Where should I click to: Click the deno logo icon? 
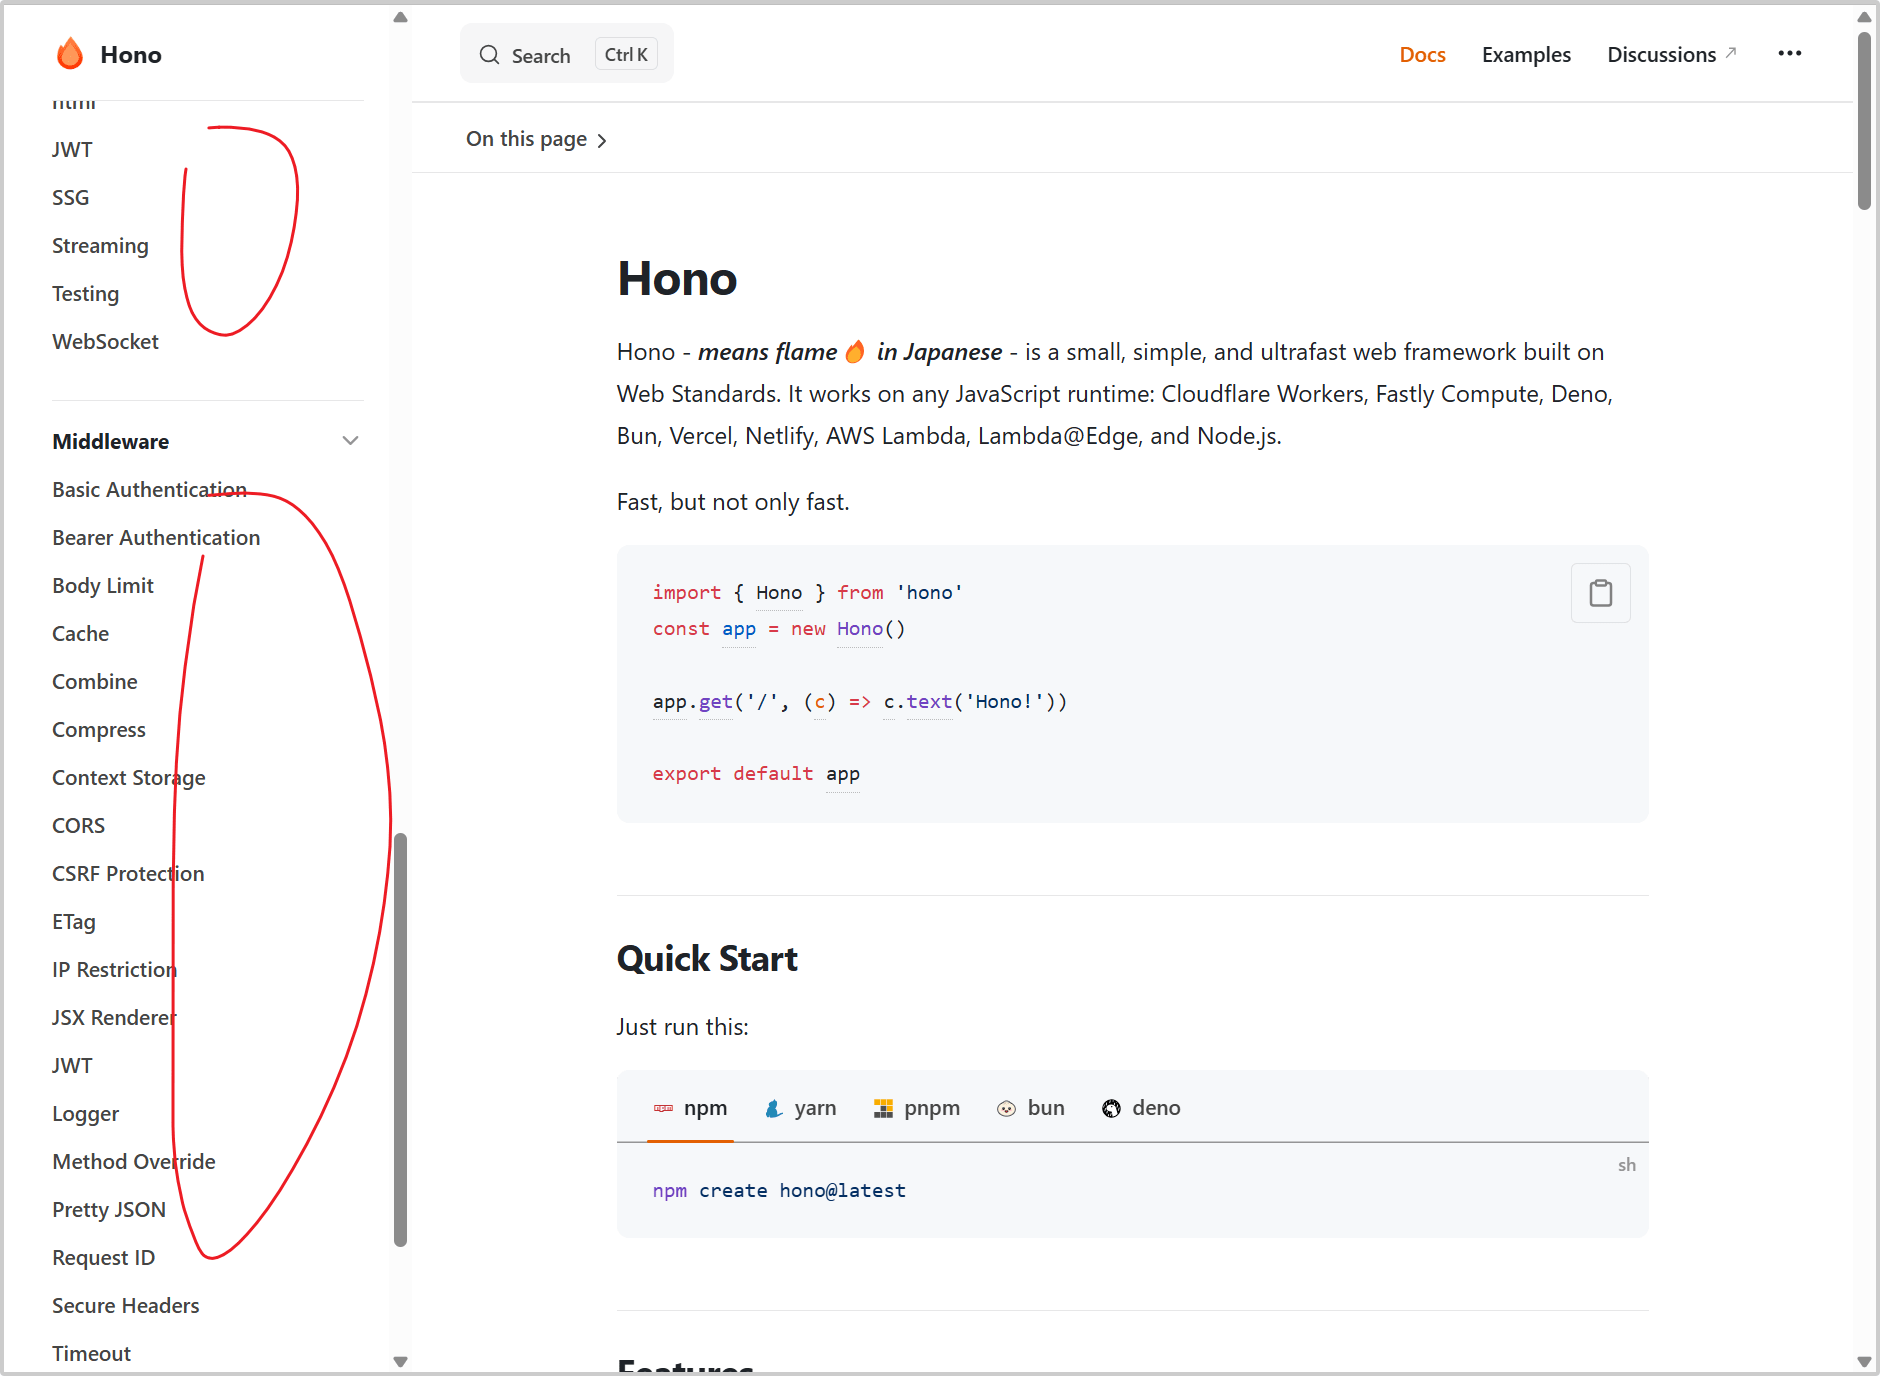coord(1111,1108)
